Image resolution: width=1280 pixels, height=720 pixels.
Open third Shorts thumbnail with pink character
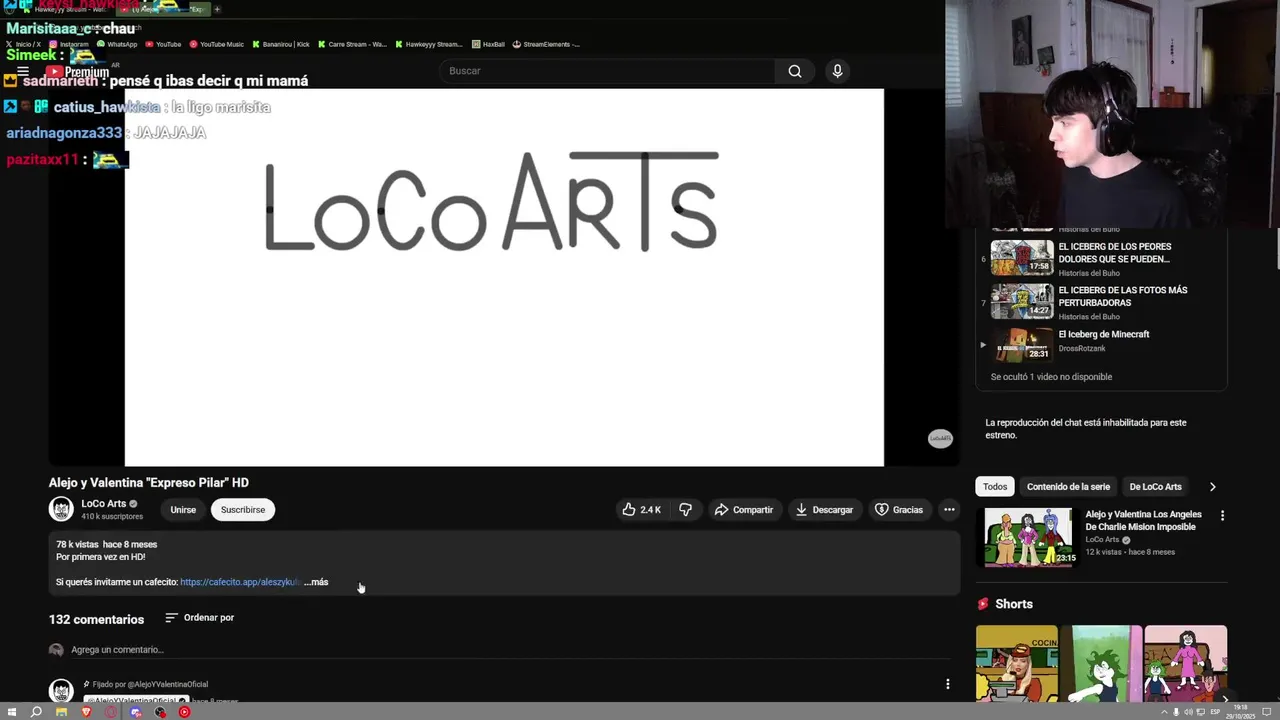[x=1185, y=664]
